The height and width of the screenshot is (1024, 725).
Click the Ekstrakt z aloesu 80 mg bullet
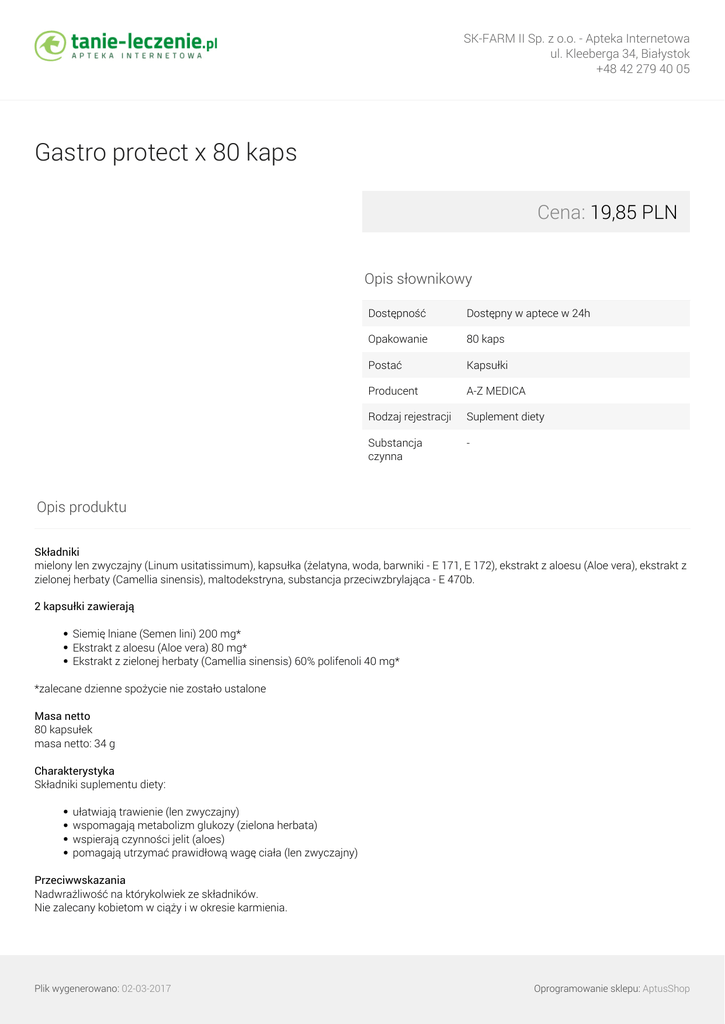160,648
